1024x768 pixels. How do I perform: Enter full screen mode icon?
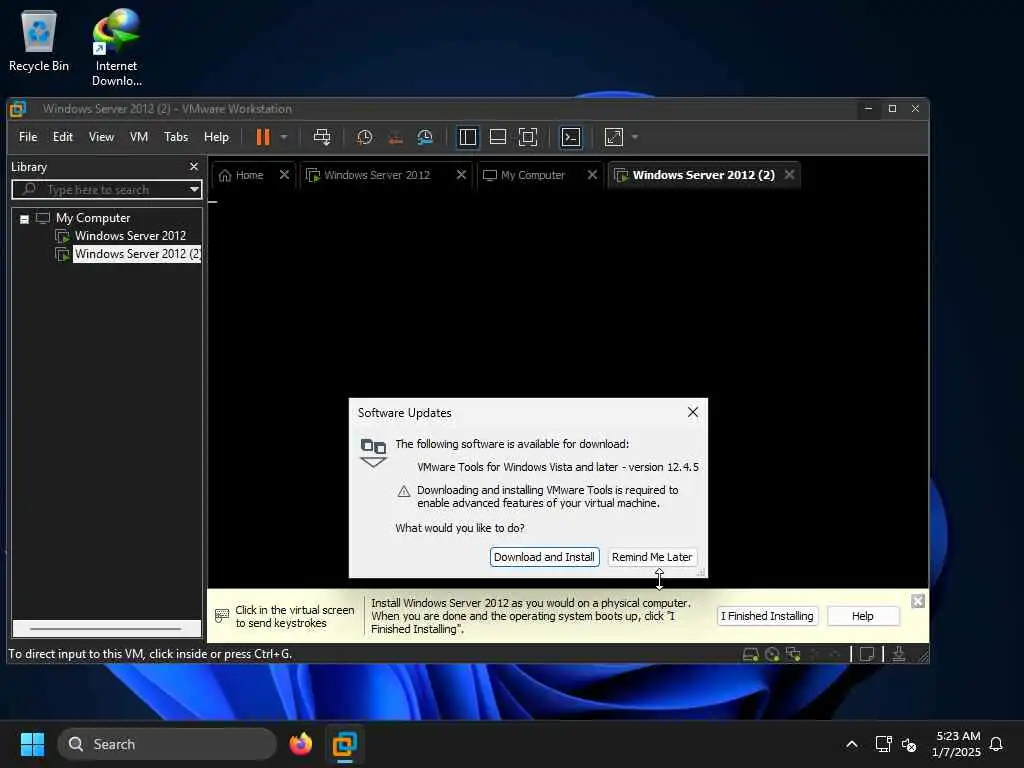point(528,137)
